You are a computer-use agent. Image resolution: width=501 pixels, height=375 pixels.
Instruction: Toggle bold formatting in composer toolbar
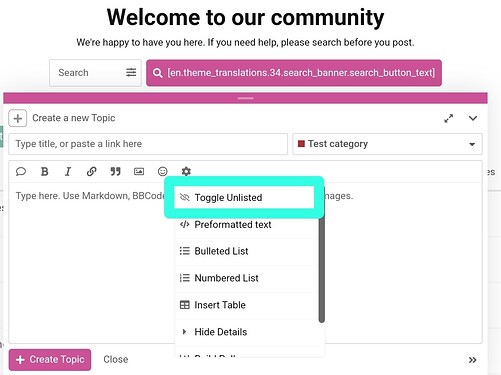pyautogui.click(x=44, y=172)
